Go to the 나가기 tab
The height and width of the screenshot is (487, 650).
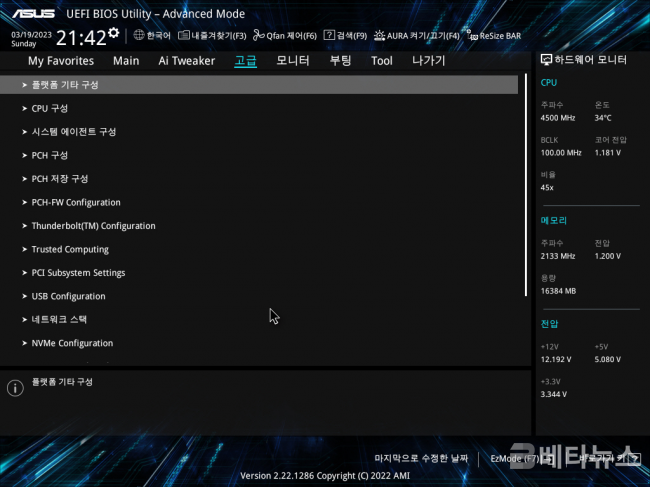coord(428,61)
